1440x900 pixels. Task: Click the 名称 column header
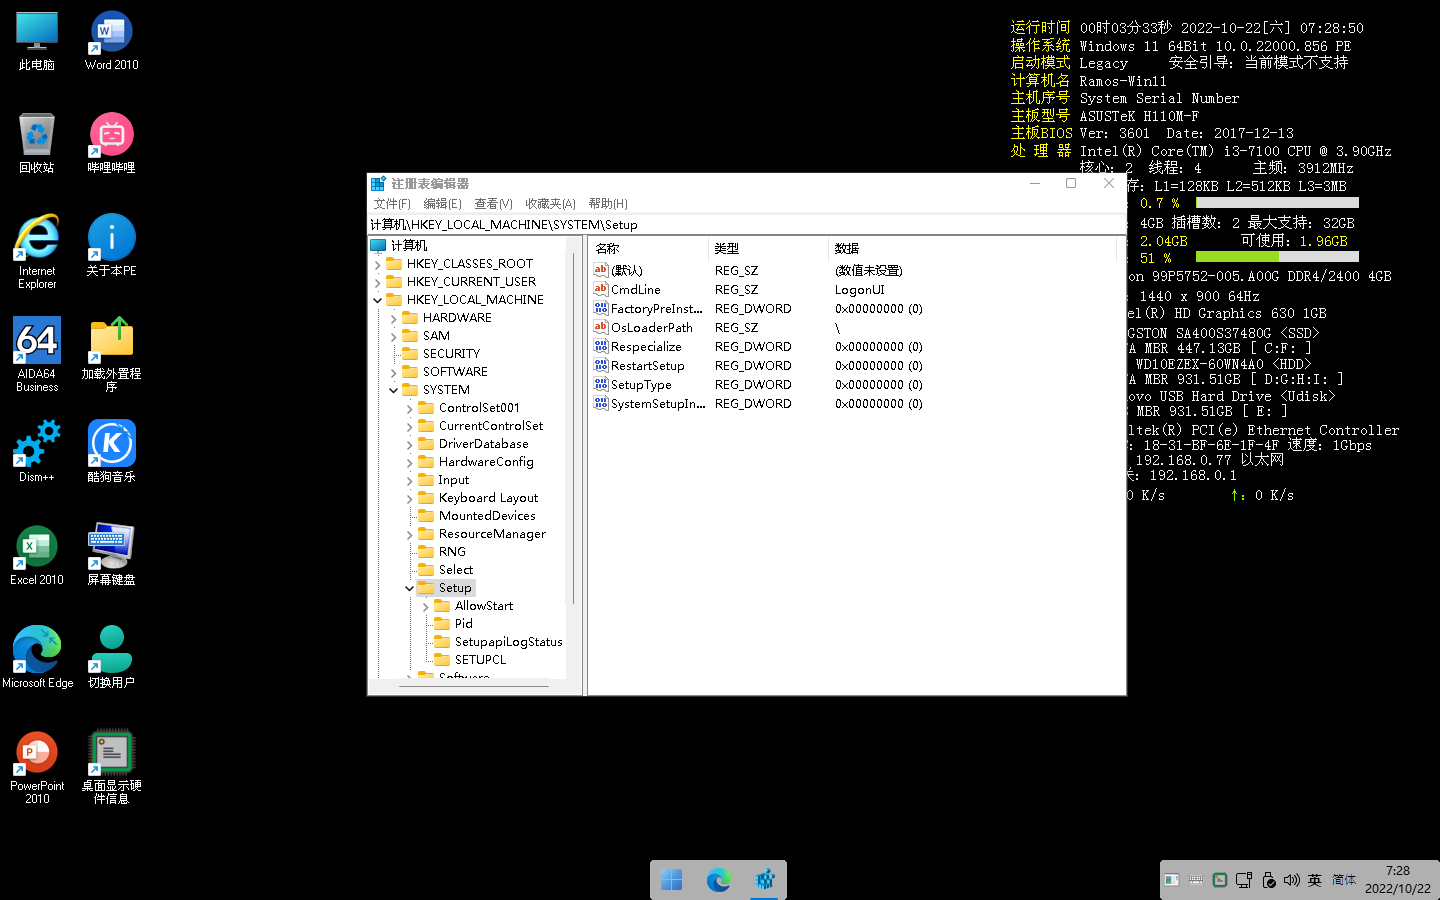point(649,248)
